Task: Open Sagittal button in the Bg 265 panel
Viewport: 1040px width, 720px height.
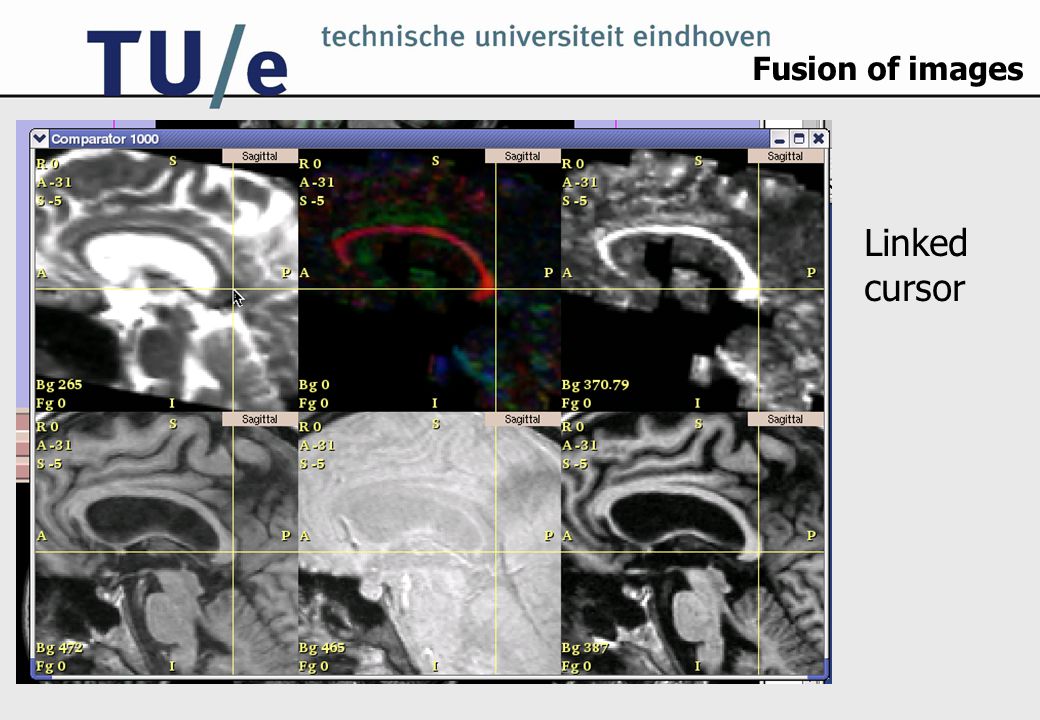Action: click(259, 156)
